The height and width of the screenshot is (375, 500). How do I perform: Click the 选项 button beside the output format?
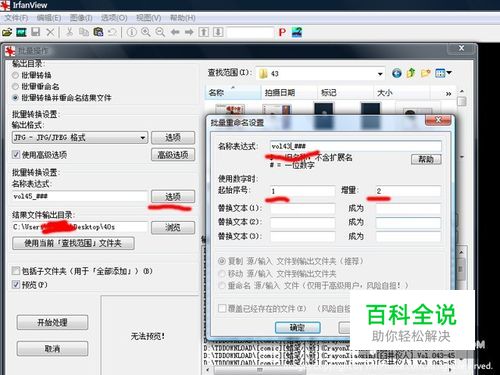pyautogui.click(x=173, y=137)
